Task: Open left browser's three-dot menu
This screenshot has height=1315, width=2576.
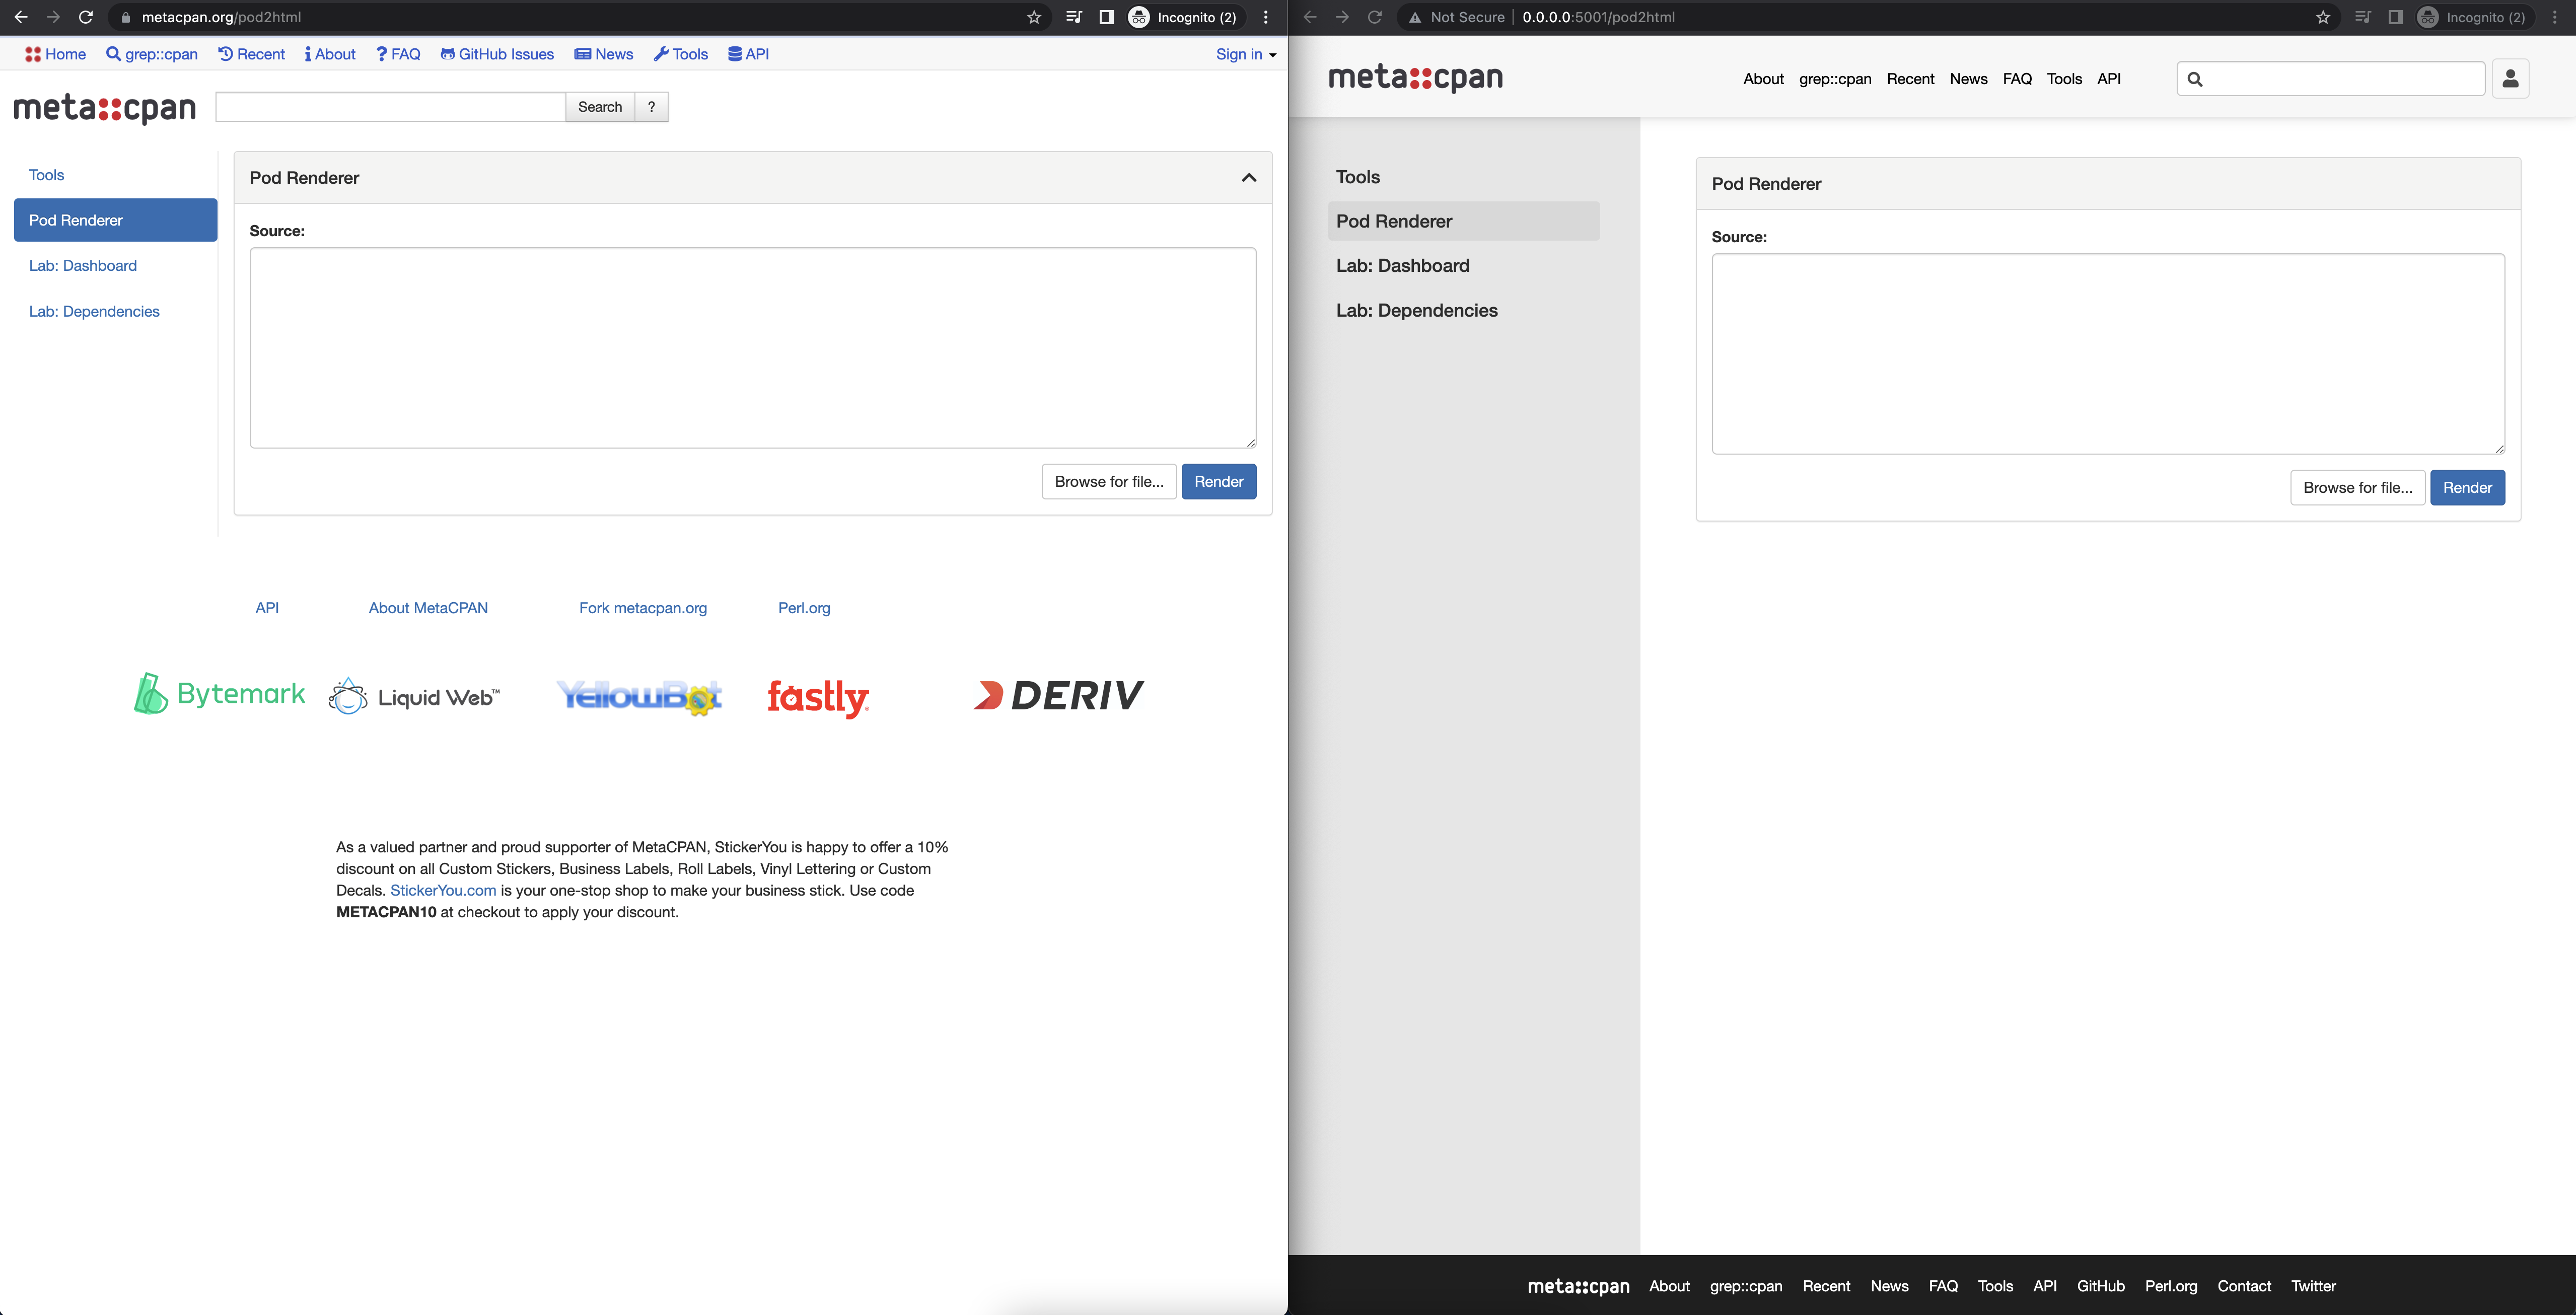Action: (1266, 17)
